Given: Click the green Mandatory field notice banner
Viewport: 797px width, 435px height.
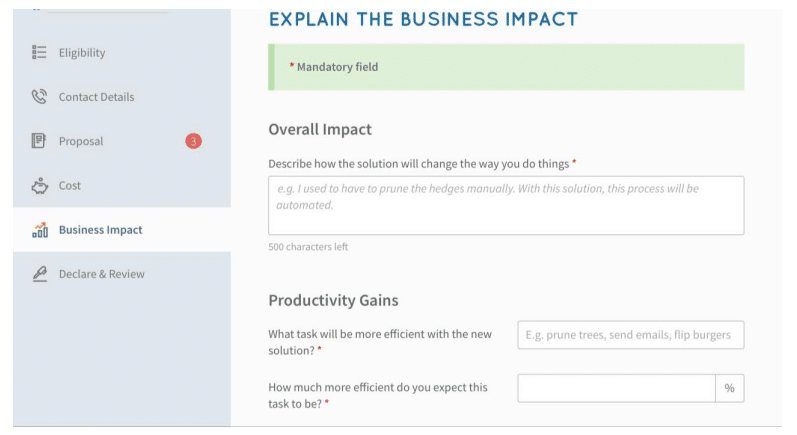Looking at the screenshot, I should [506, 67].
